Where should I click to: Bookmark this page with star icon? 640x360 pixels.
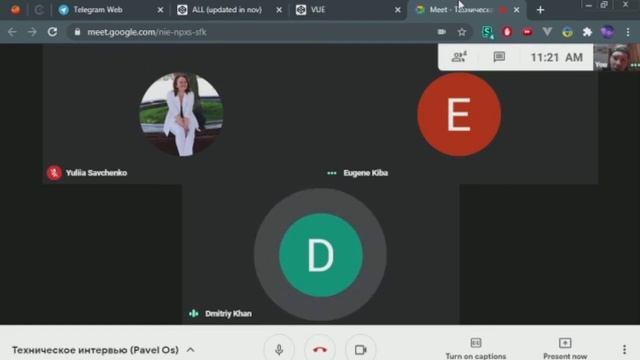[462, 32]
